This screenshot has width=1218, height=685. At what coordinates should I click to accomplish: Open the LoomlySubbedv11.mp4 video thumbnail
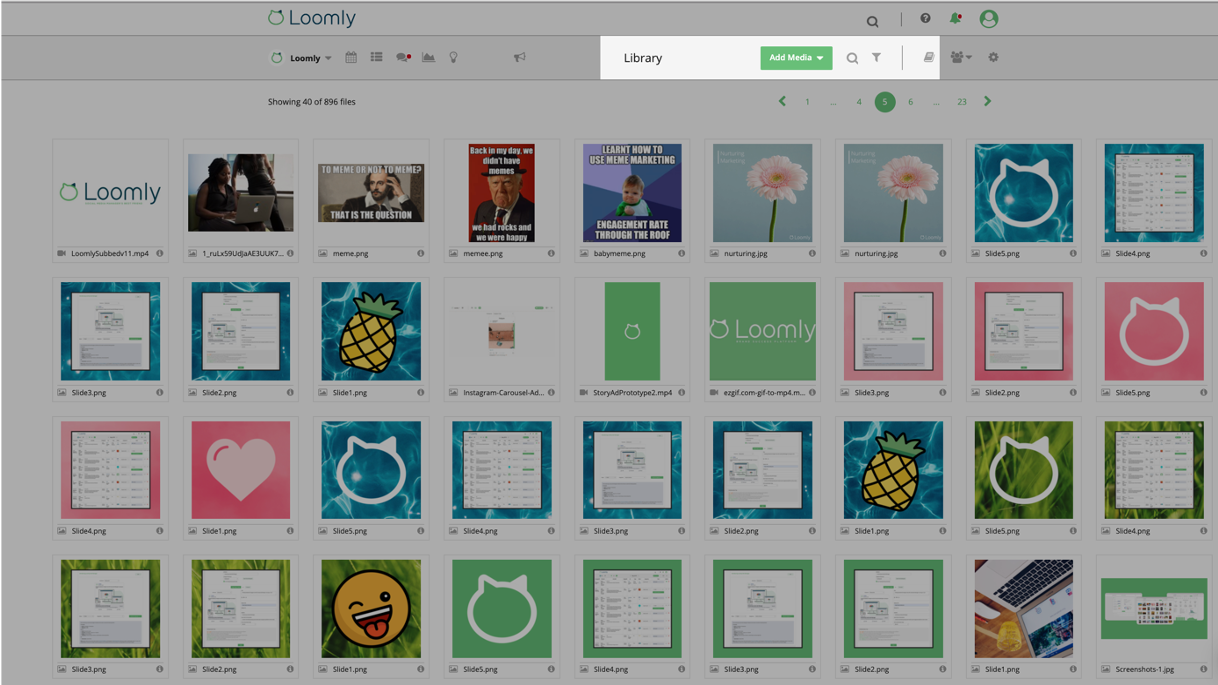pyautogui.click(x=110, y=192)
